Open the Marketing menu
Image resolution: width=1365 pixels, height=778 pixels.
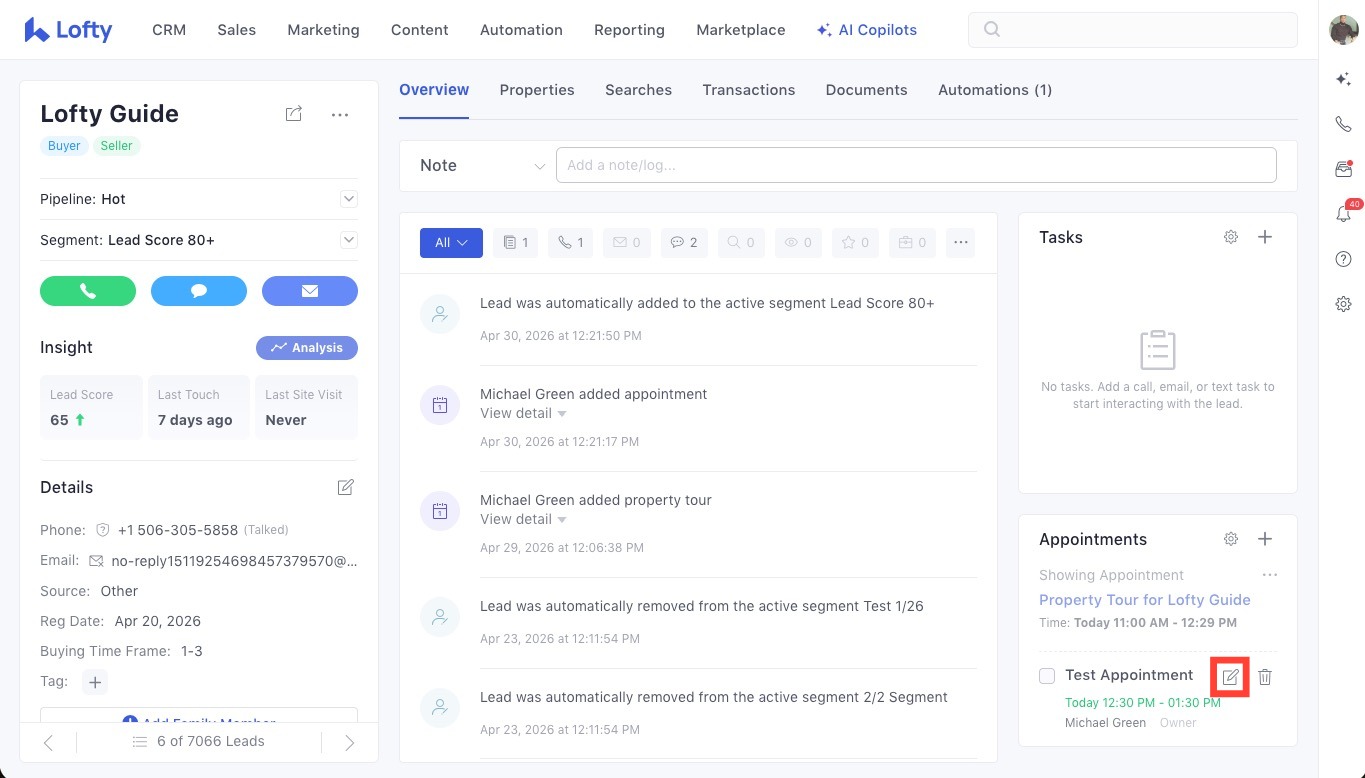[323, 30]
